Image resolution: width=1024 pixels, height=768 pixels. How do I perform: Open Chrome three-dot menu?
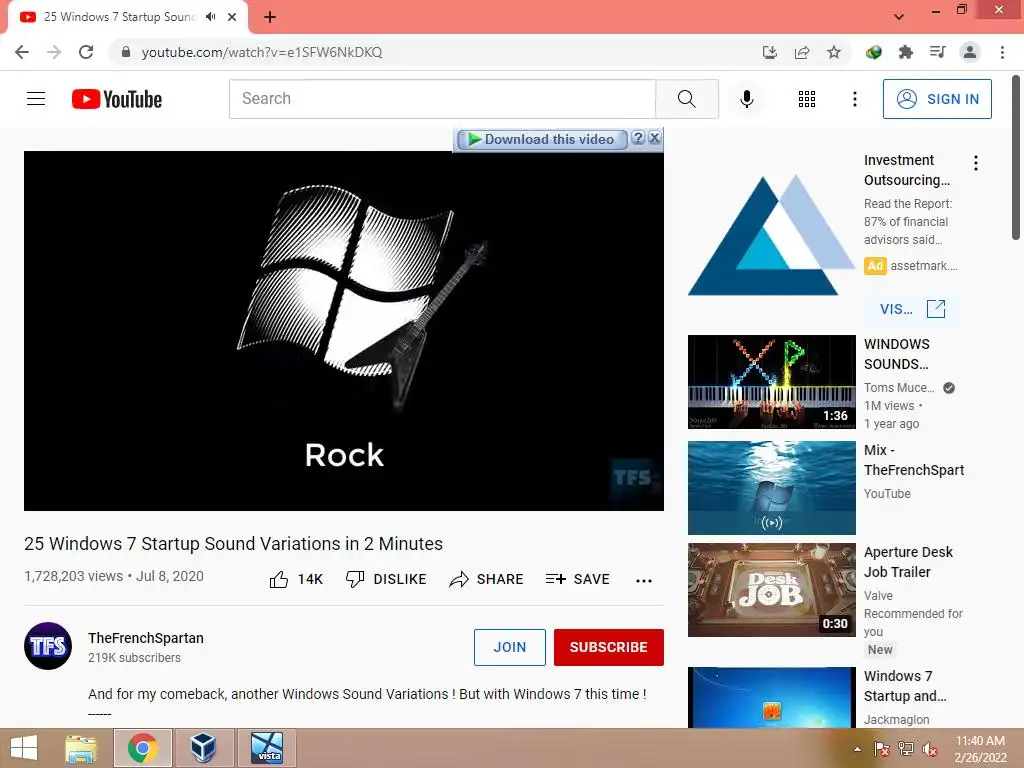coord(1002,52)
